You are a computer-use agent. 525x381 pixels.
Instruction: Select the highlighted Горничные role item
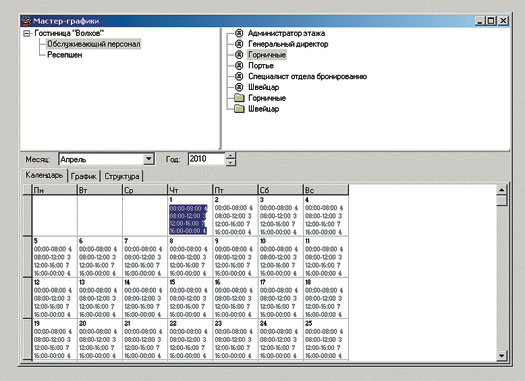(x=267, y=55)
